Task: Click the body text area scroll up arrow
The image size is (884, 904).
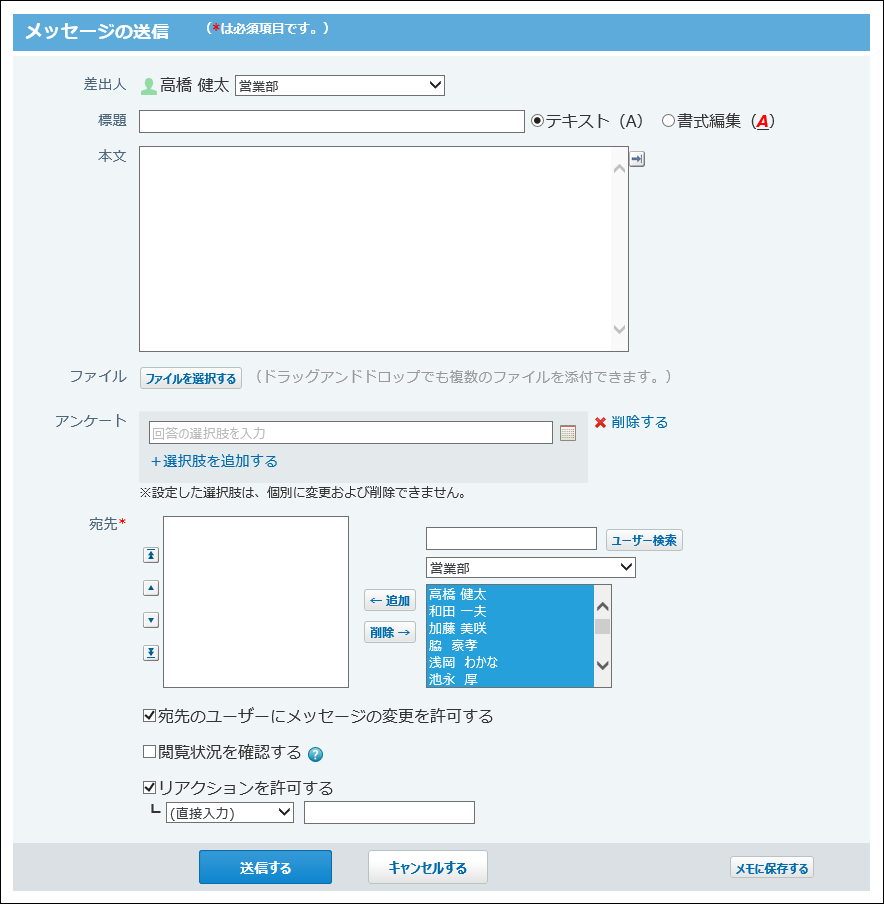Action: point(619,168)
